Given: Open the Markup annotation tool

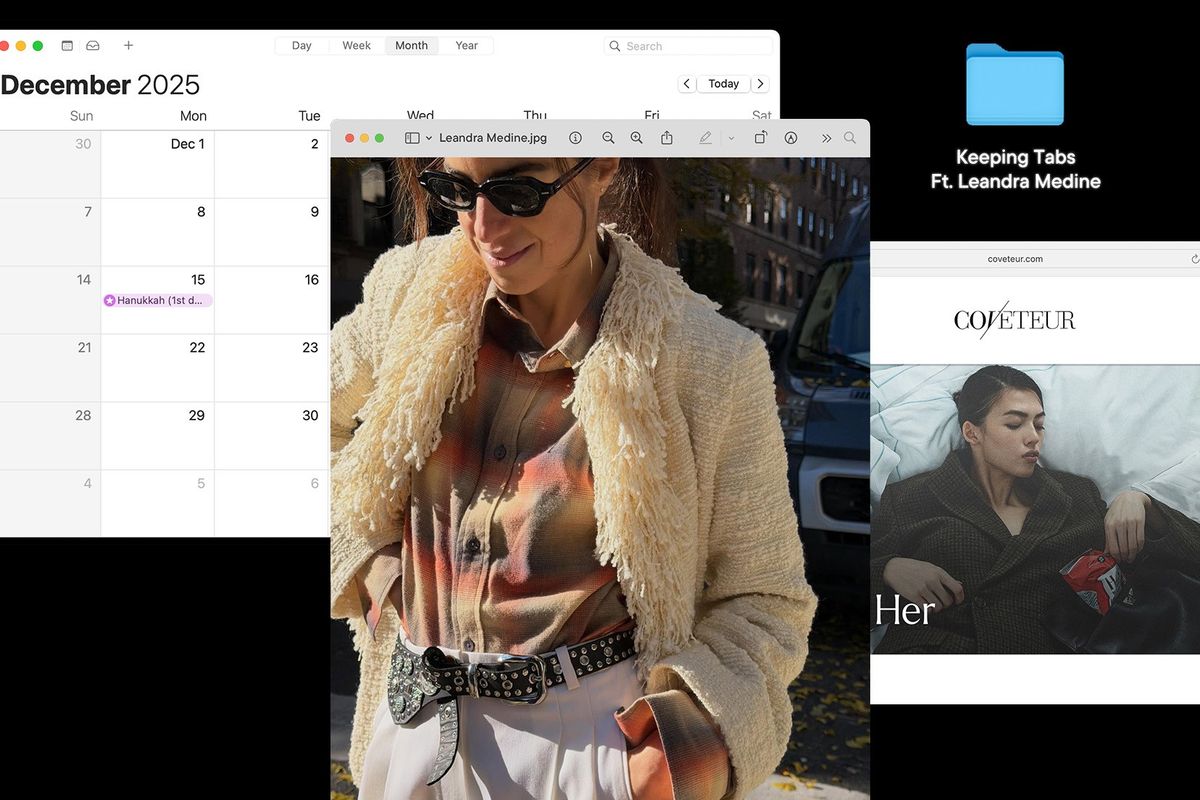Looking at the screenshot, I should (x=703, y=137).
